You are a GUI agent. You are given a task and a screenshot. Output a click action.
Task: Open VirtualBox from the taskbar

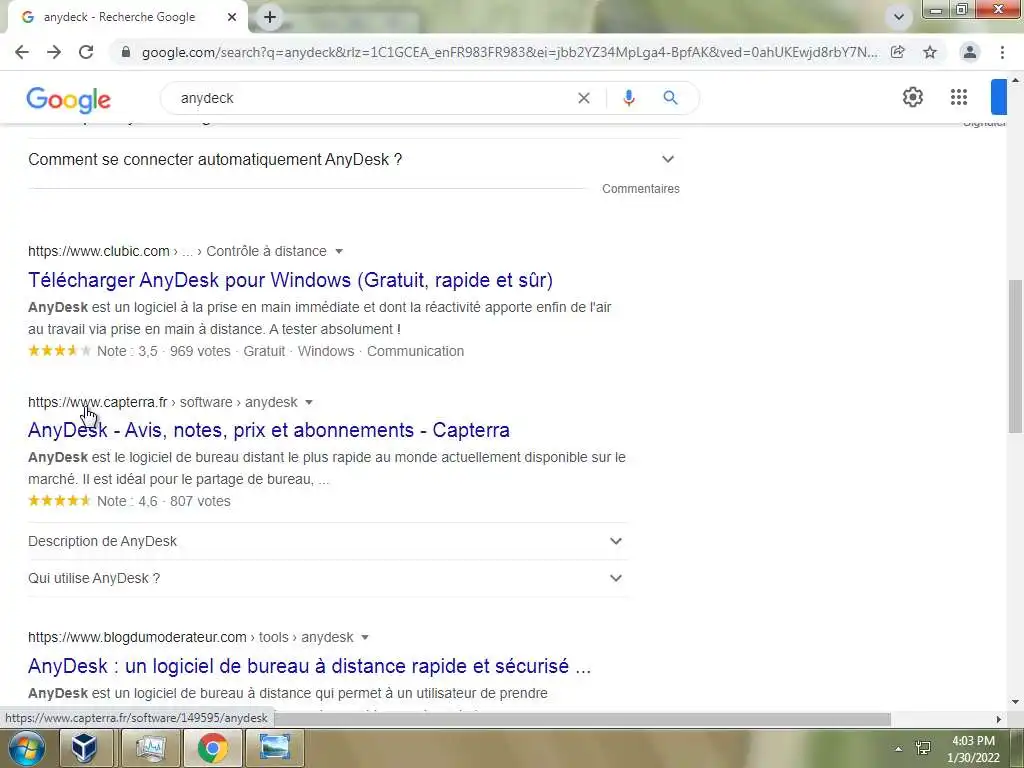[85, 748]
